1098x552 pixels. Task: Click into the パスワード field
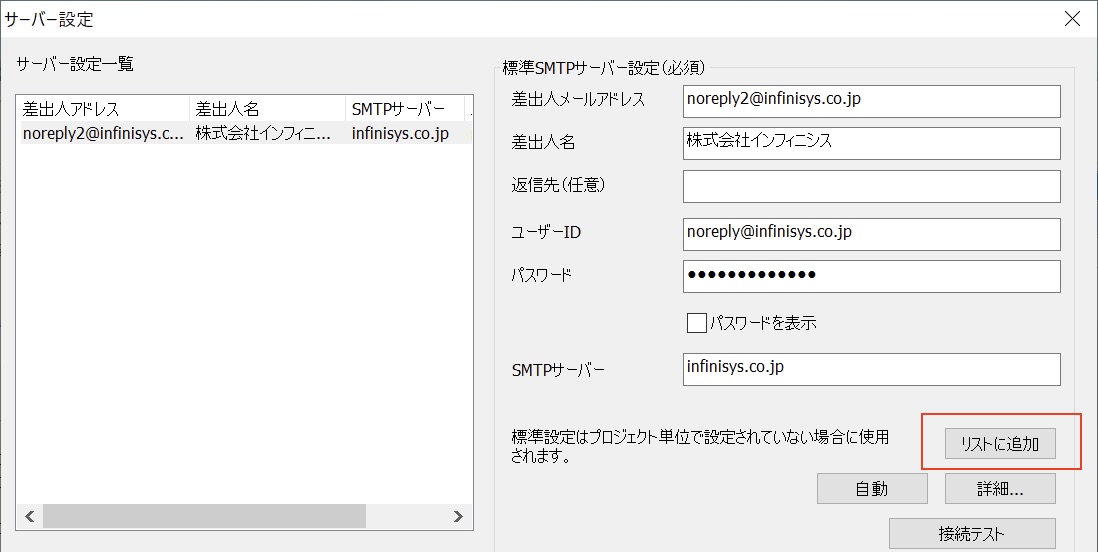click(870, 276)
